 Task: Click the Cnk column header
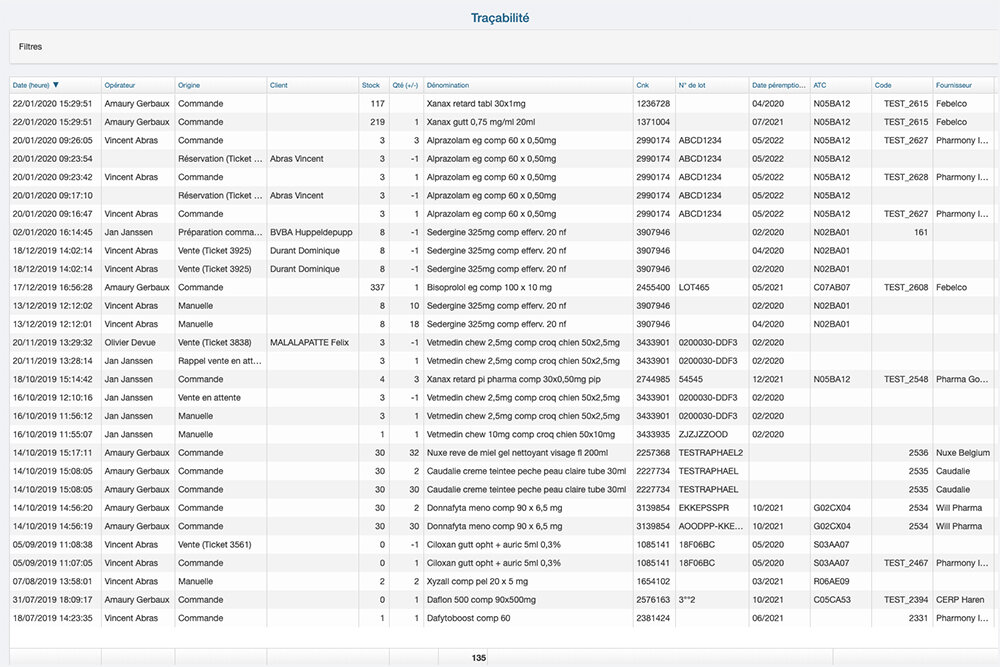[x=642, y=85]
